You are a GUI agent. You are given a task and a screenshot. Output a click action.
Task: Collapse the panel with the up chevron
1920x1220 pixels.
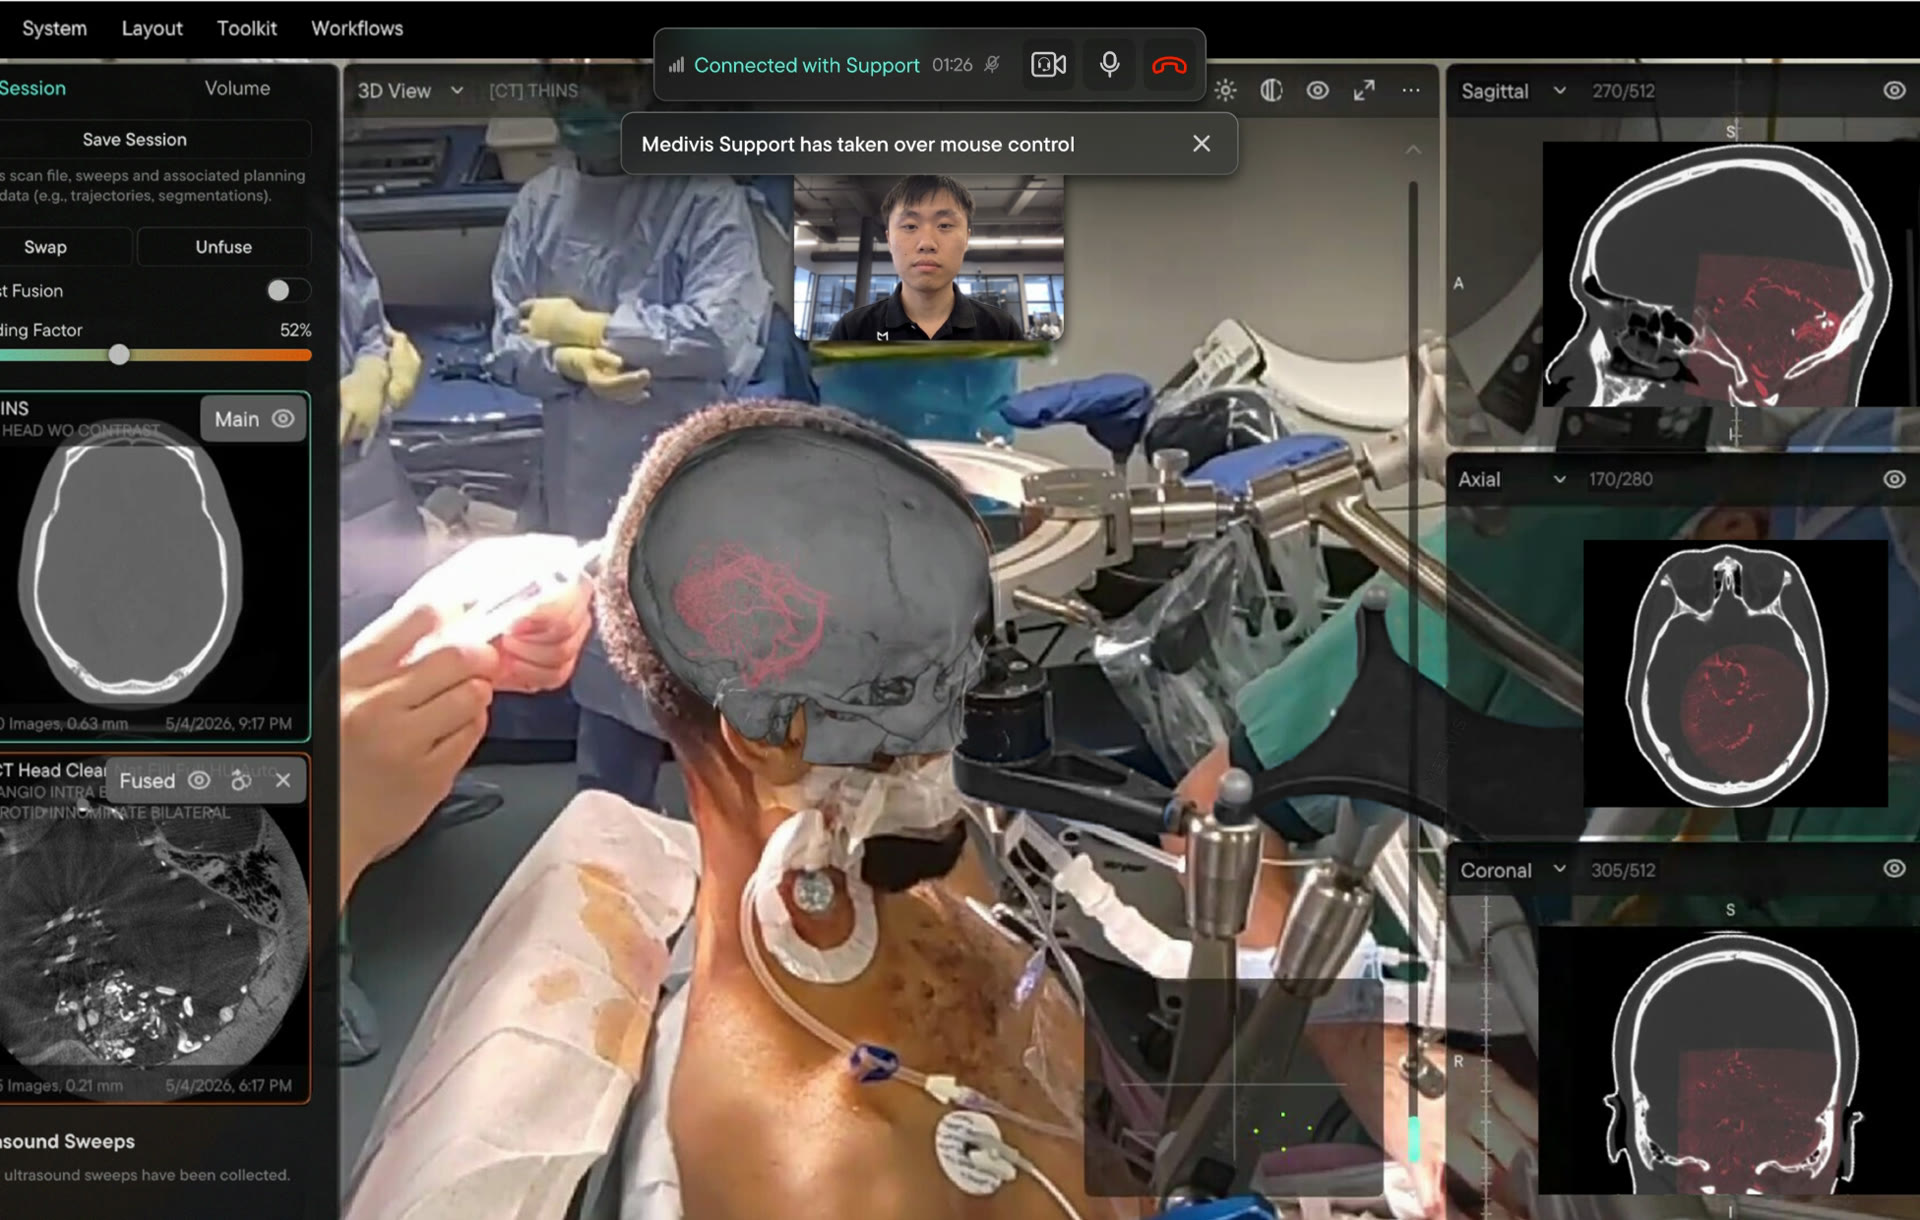coord(1413,150)
